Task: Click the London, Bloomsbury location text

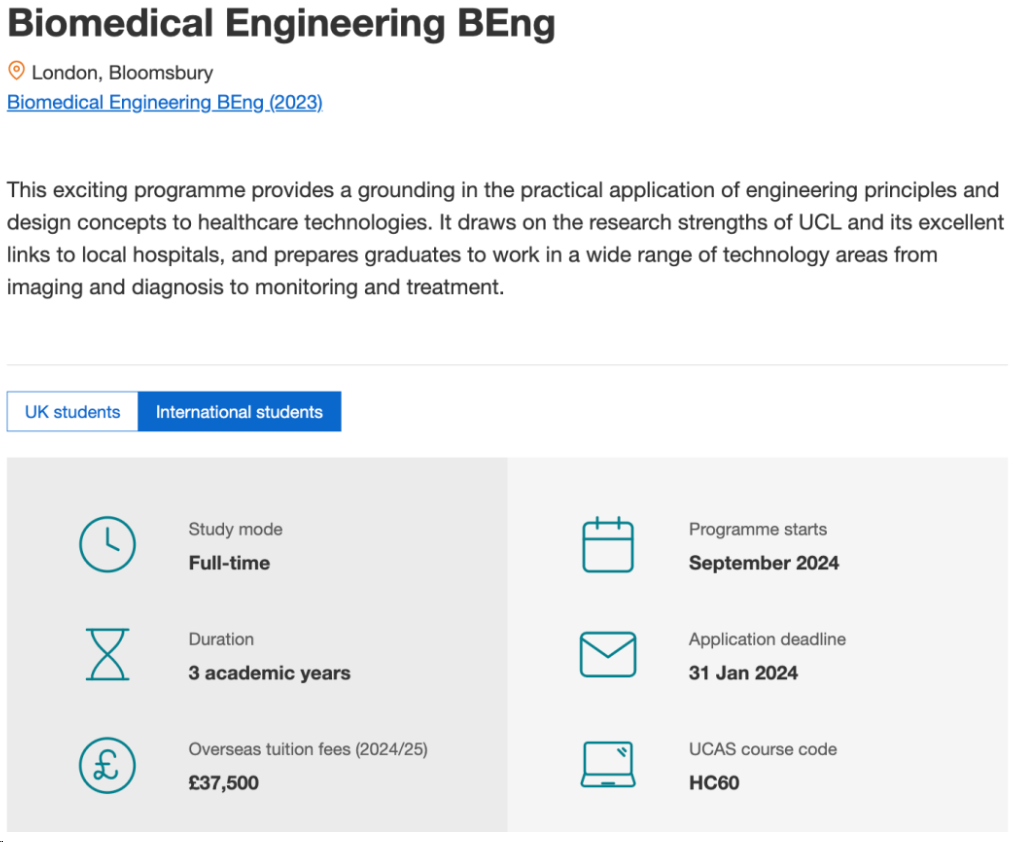Action: pyautogui.click(x=122, y=72)
